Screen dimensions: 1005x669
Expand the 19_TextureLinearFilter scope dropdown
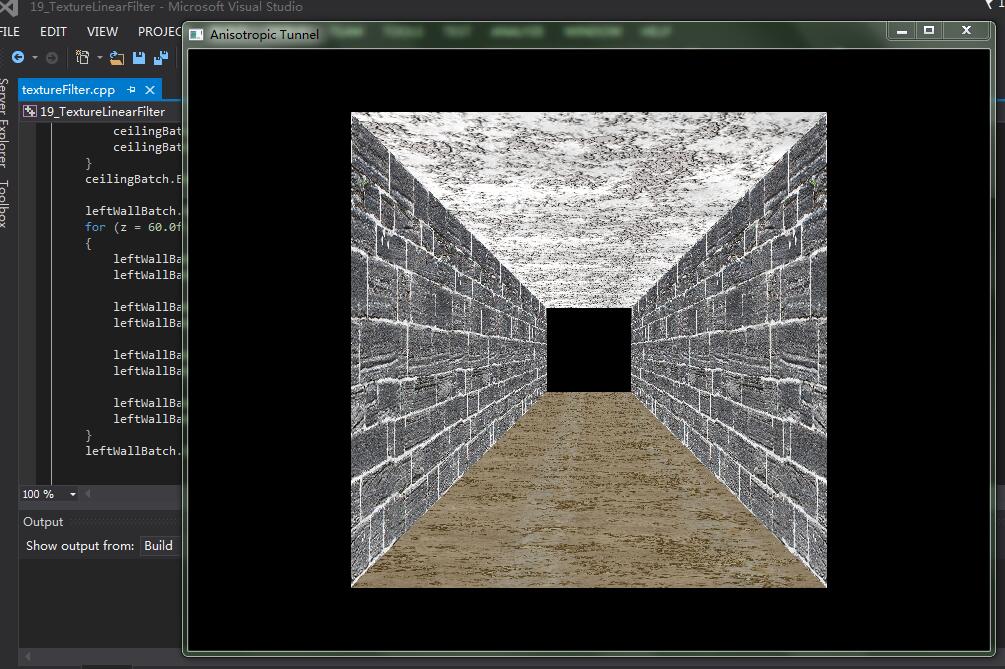100,112
